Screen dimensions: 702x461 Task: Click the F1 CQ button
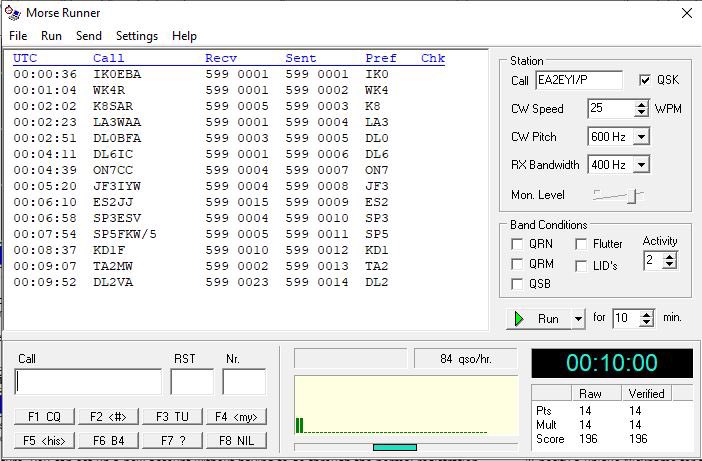pos(44,417)
